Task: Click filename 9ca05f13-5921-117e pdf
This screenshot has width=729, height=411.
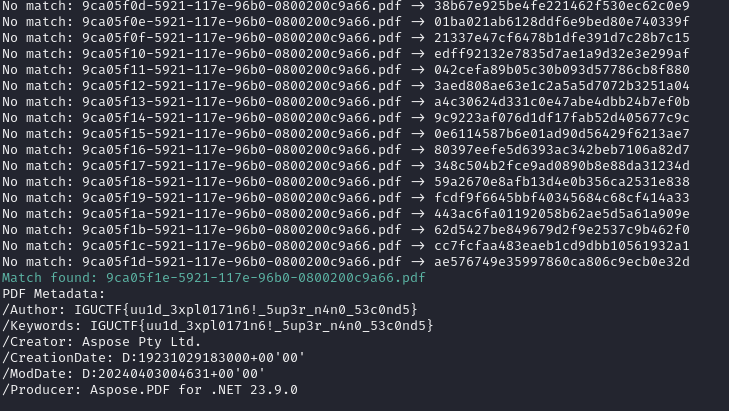Action: (242, 102)
